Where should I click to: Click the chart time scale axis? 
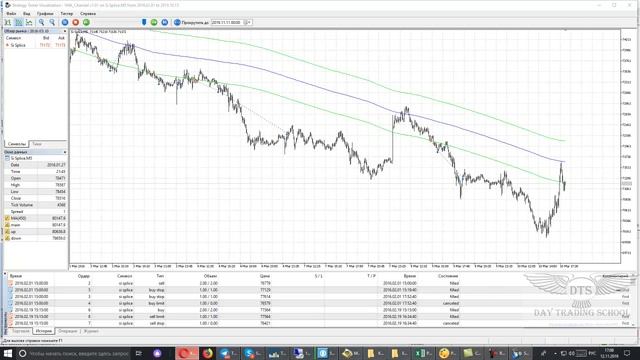[x=345, y=266]
